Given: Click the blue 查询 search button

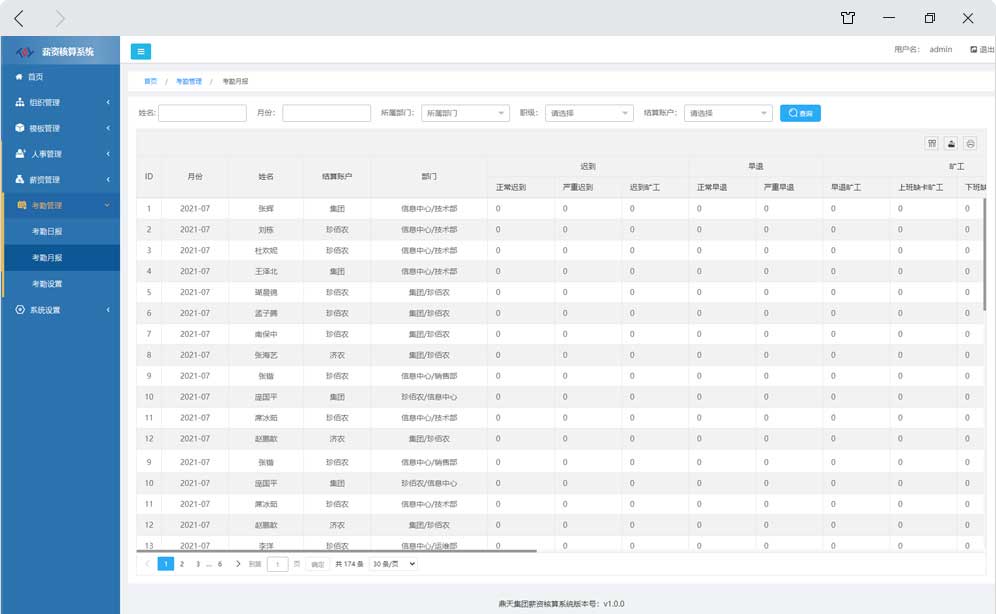Looking at the screenshot, I should coord(800,114).
